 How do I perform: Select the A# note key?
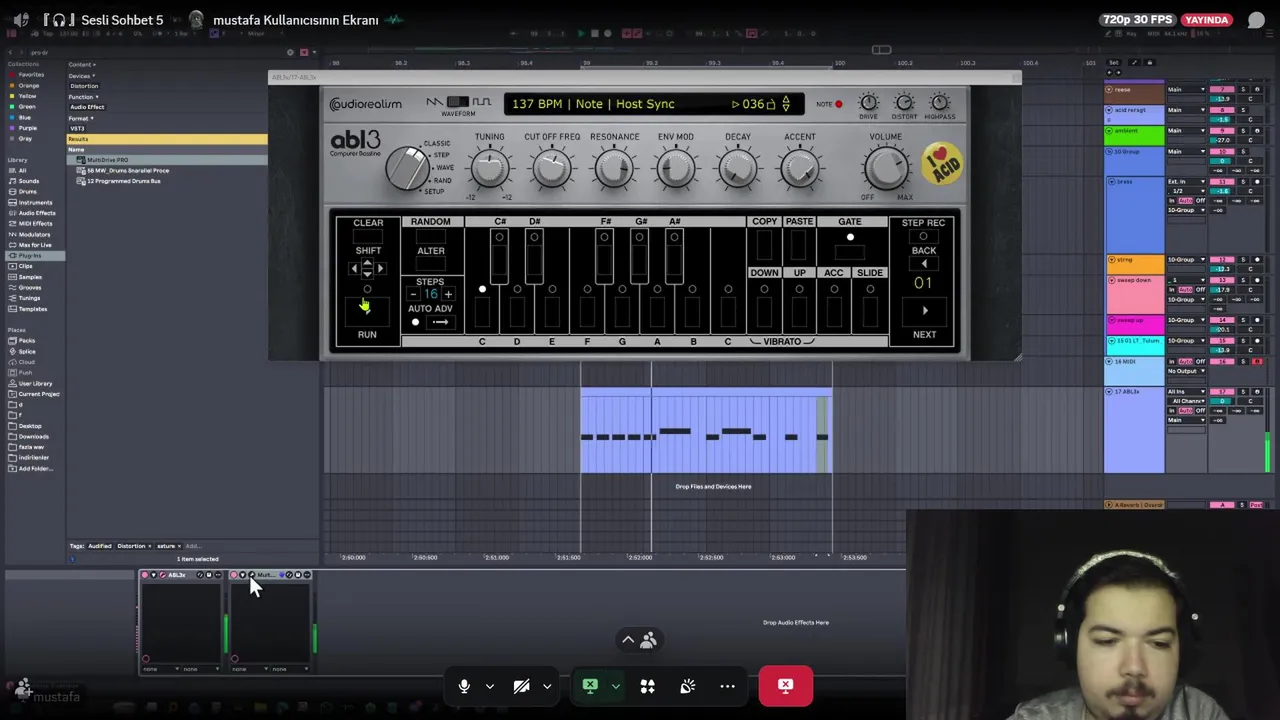(674, 255)
